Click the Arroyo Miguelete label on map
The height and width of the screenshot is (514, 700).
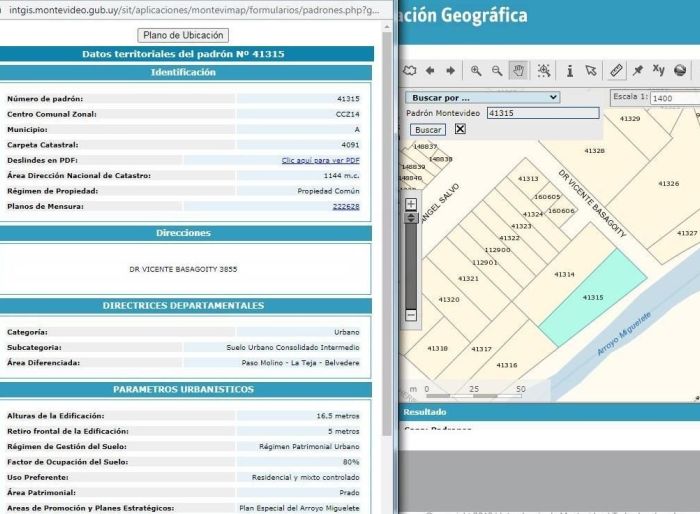point(624,333)
